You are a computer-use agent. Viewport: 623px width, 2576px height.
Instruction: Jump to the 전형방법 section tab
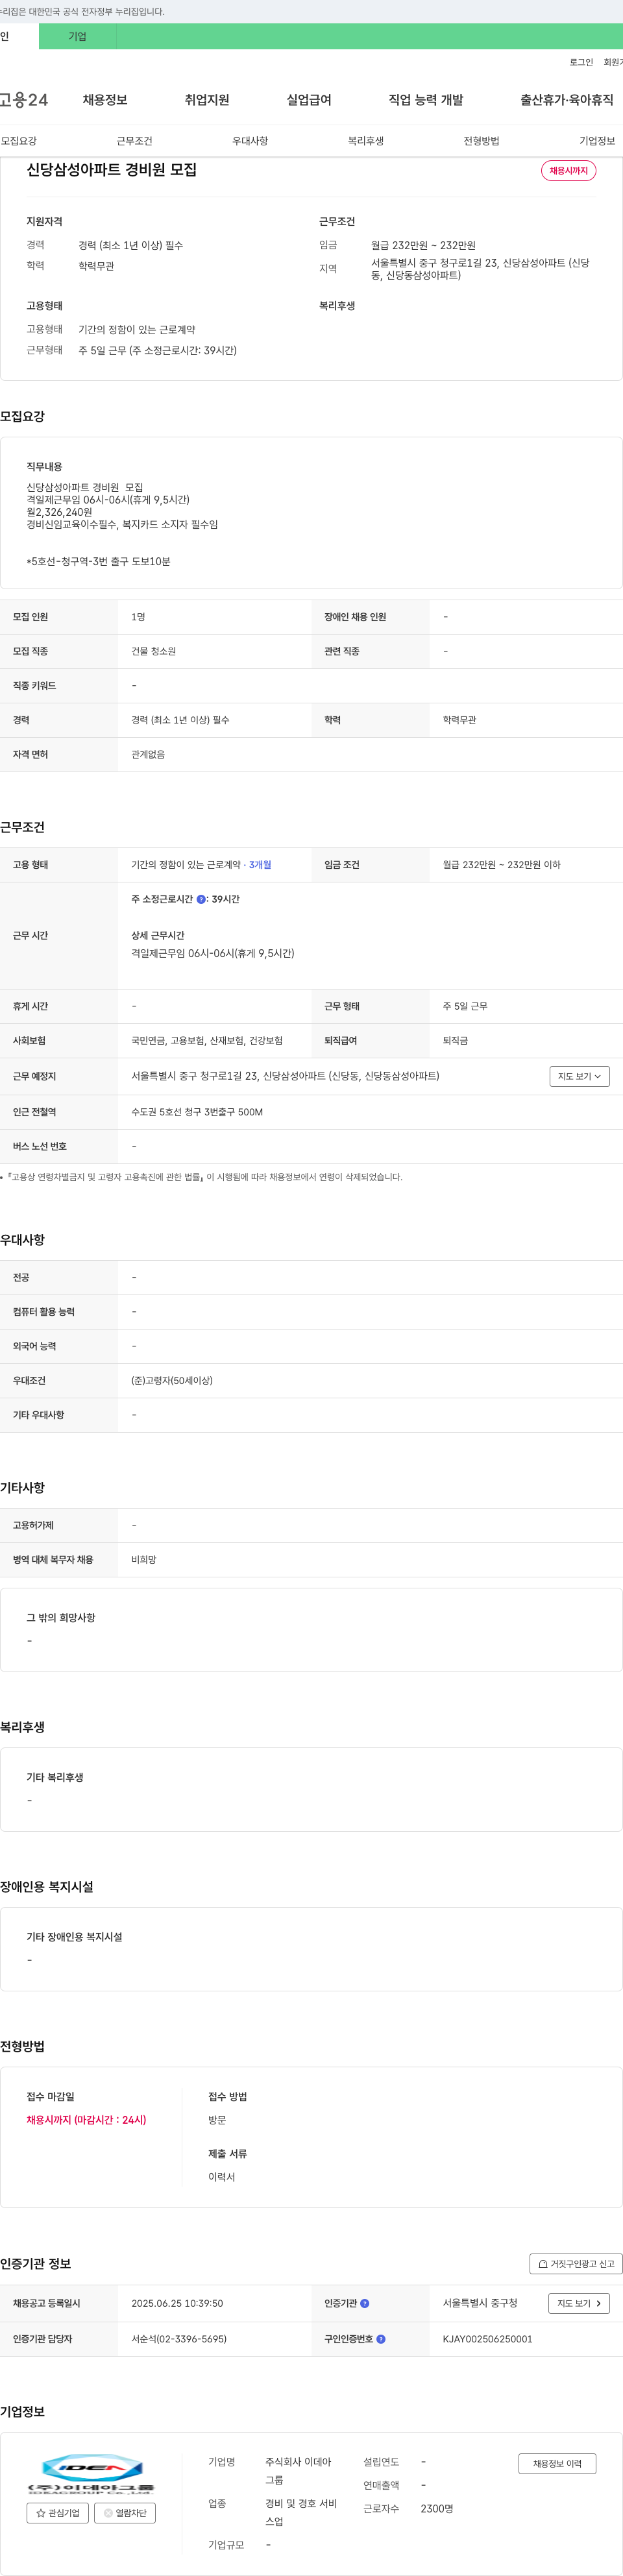(481, 141)
